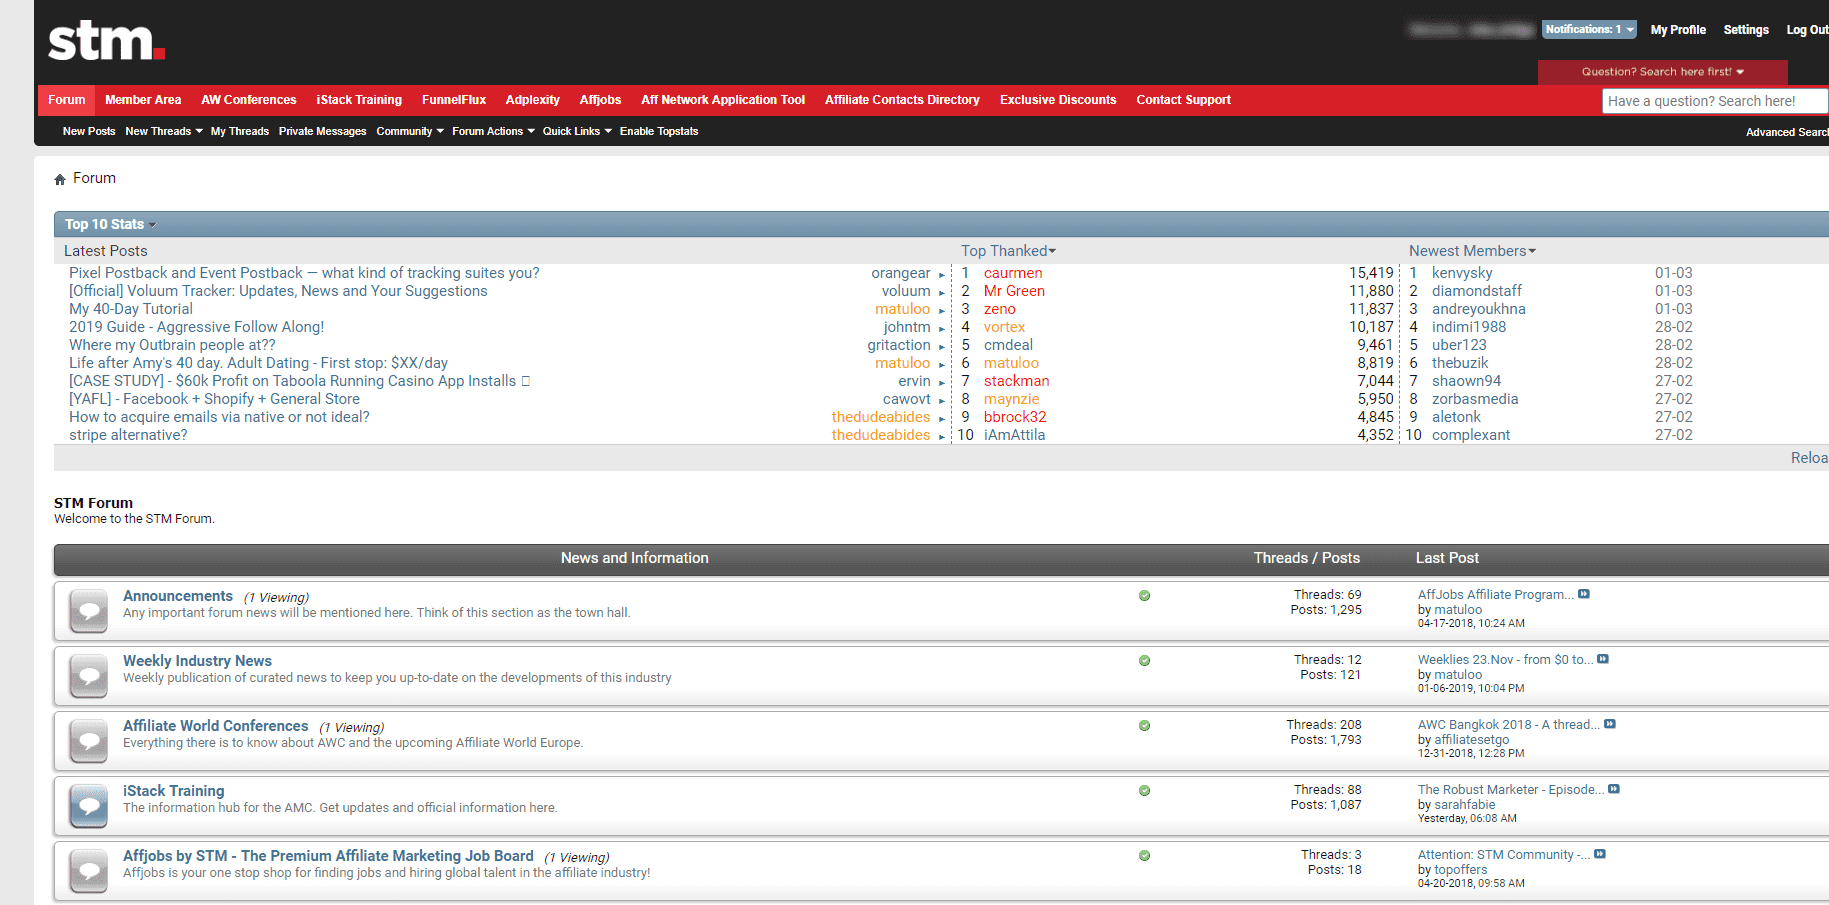Open Exclusive Discounts tab
Screen dimensions: 1829x905
[x=1058, y=100]
